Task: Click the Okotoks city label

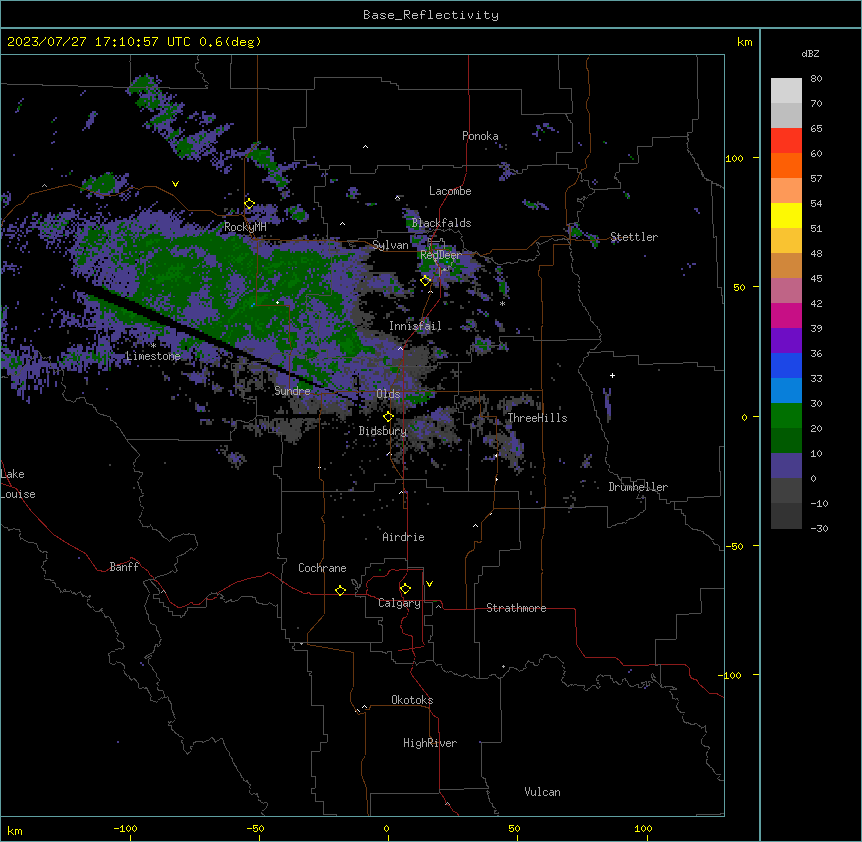Action: tap(412, 700)
